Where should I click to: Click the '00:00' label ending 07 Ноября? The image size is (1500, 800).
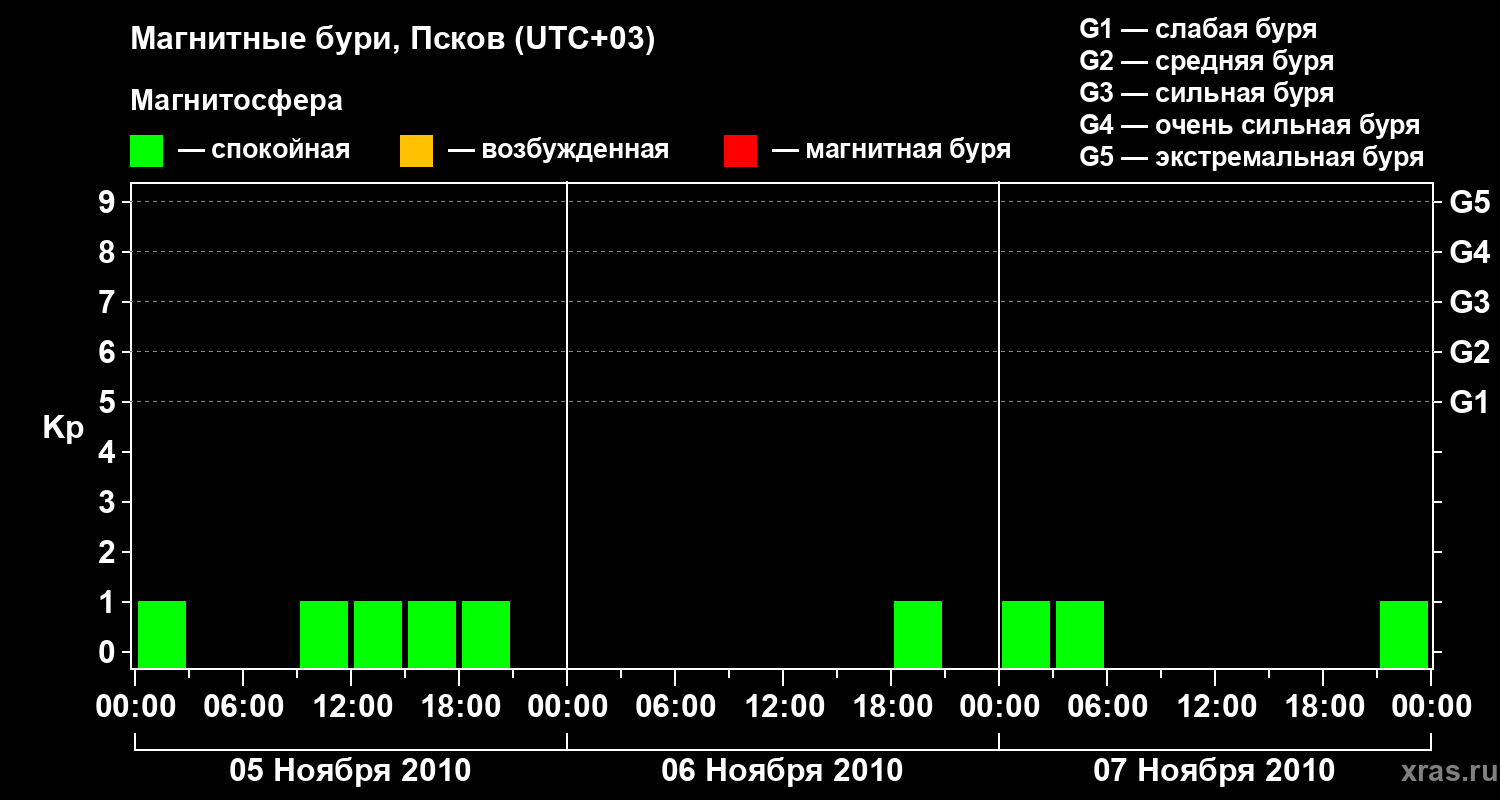coord(1431,706)
